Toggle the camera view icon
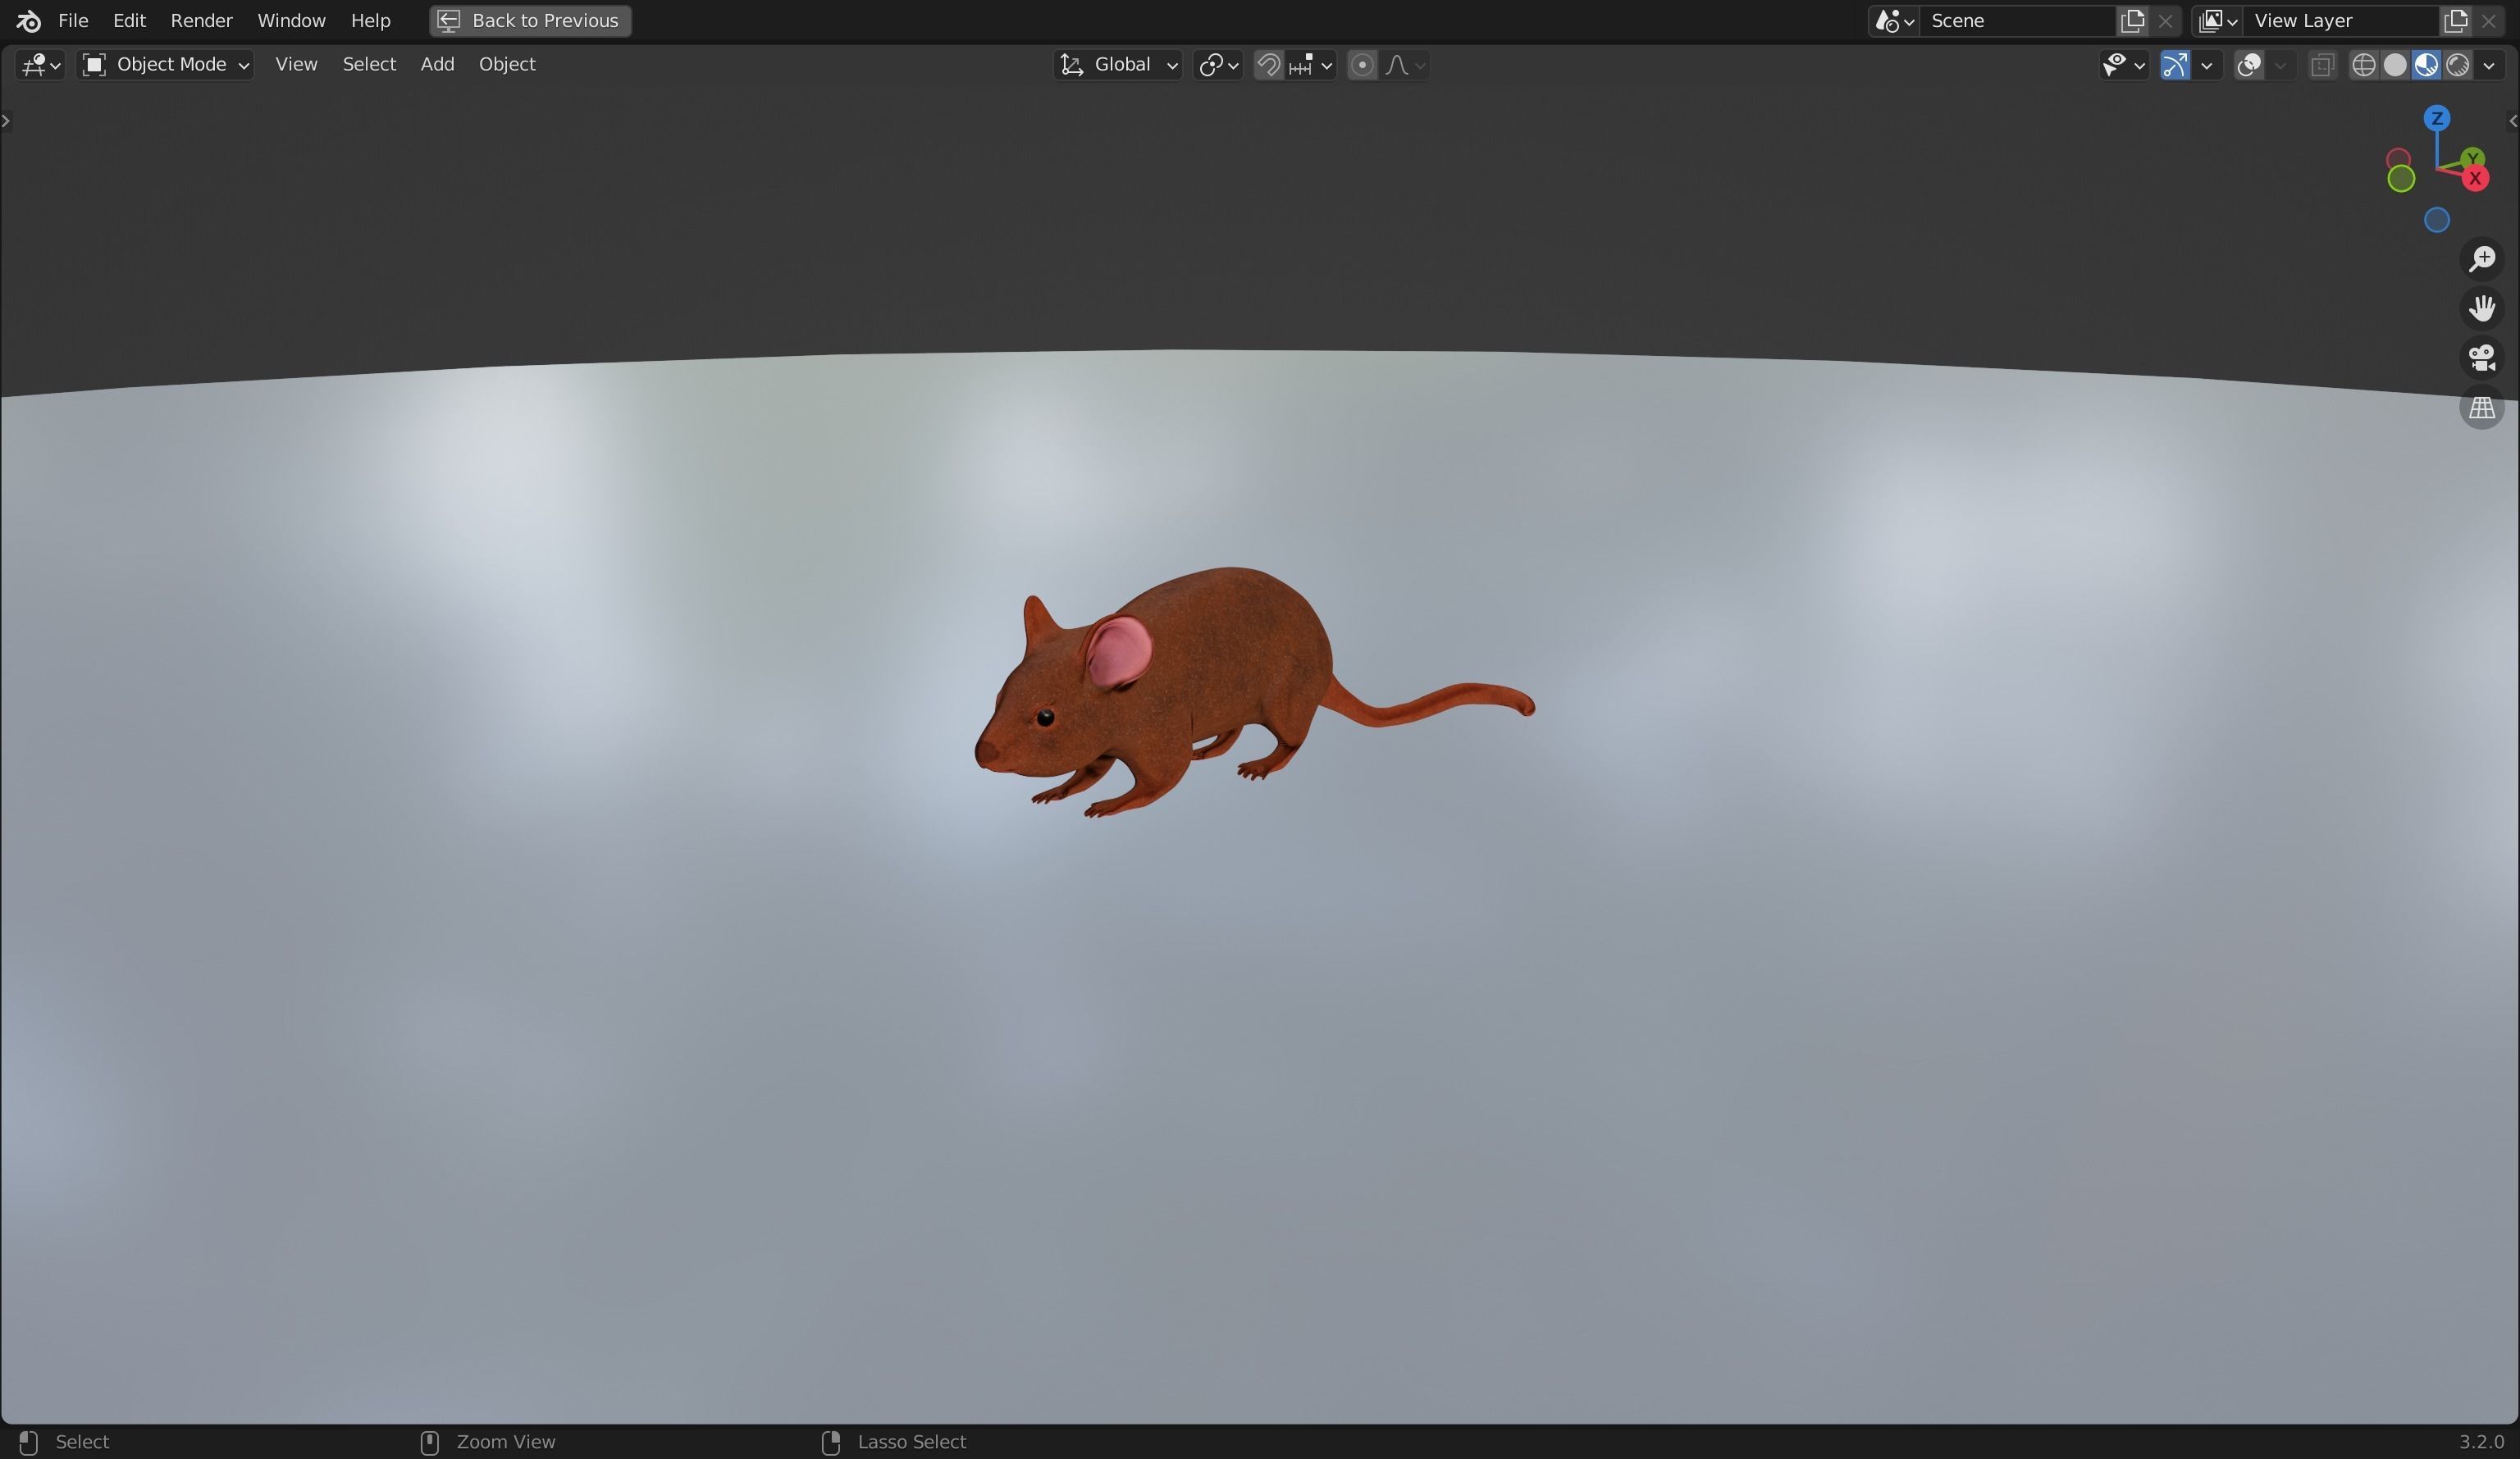Viewport: 2520px width, 1459px height. [2482, 358]
